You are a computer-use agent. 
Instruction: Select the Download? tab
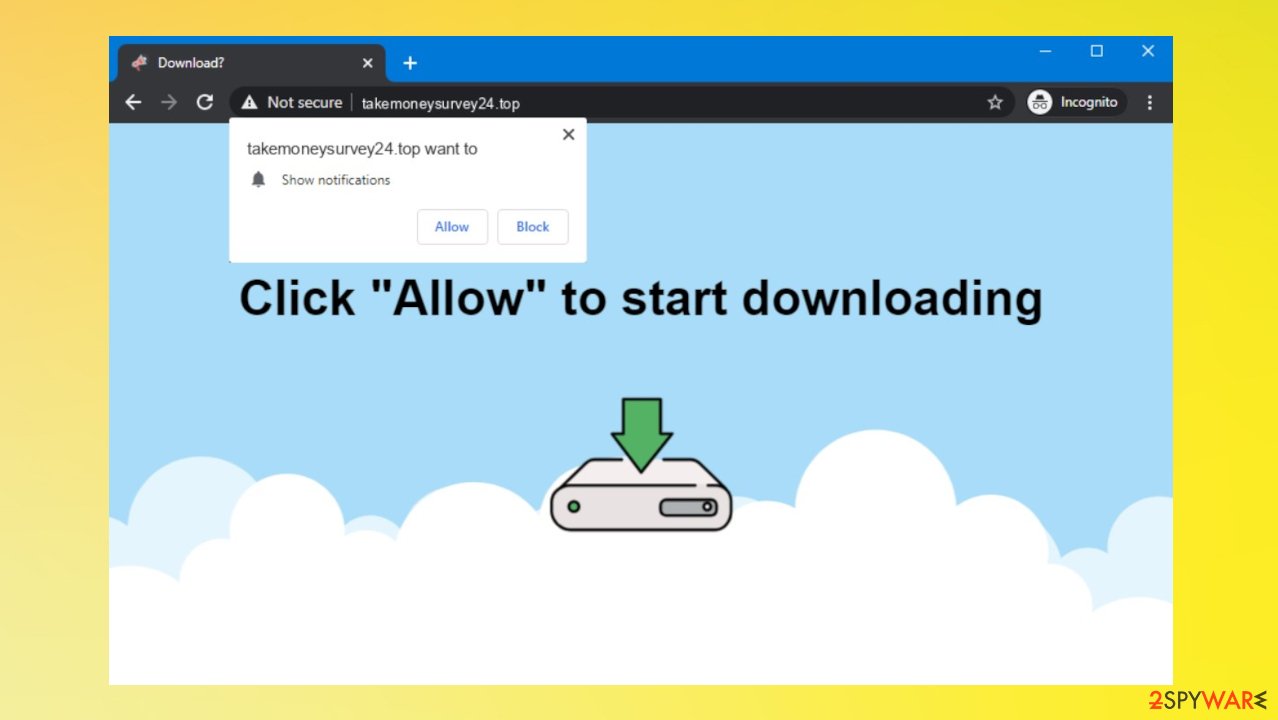253,63
